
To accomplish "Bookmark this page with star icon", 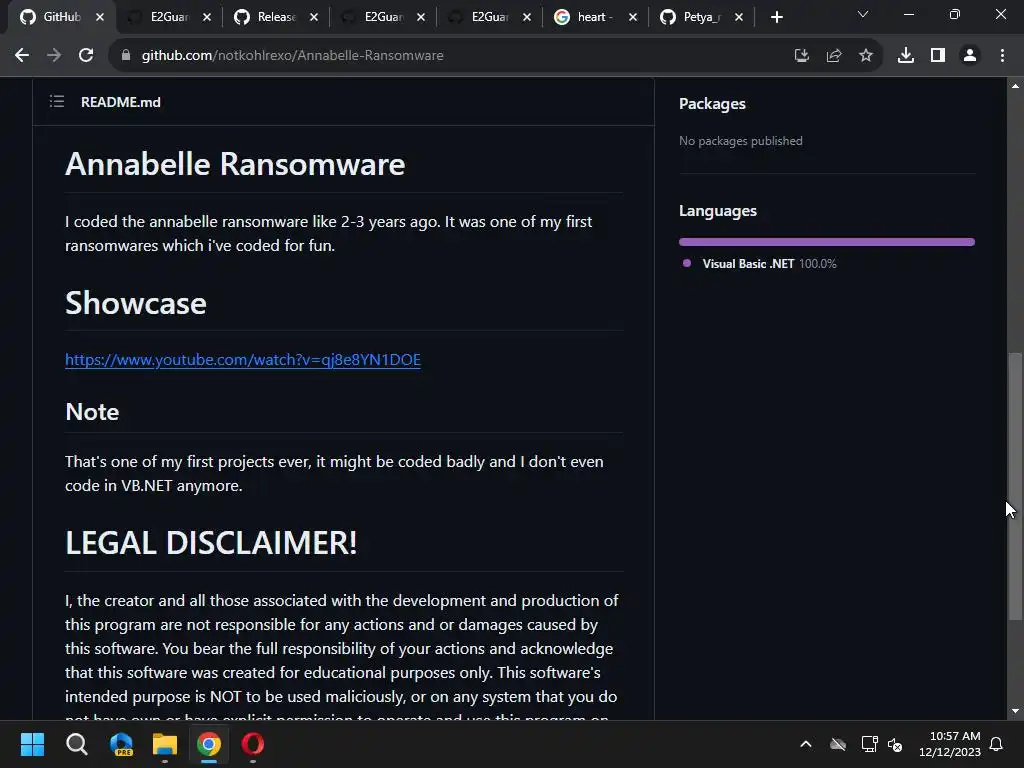I will tap(866, 56).
